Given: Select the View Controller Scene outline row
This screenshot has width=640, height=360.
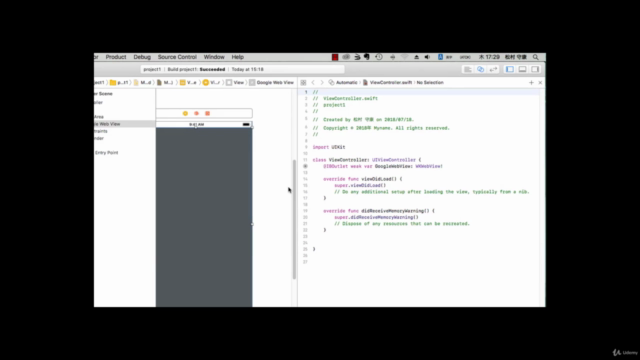Looking at the screenshot, I should [124, 94].
